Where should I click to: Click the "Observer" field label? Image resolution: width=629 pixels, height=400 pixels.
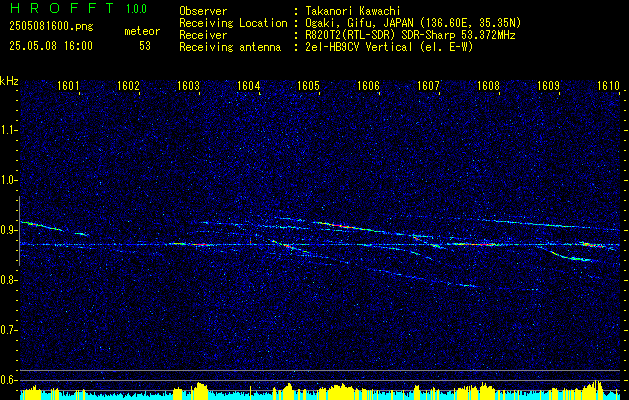point(203,11)
